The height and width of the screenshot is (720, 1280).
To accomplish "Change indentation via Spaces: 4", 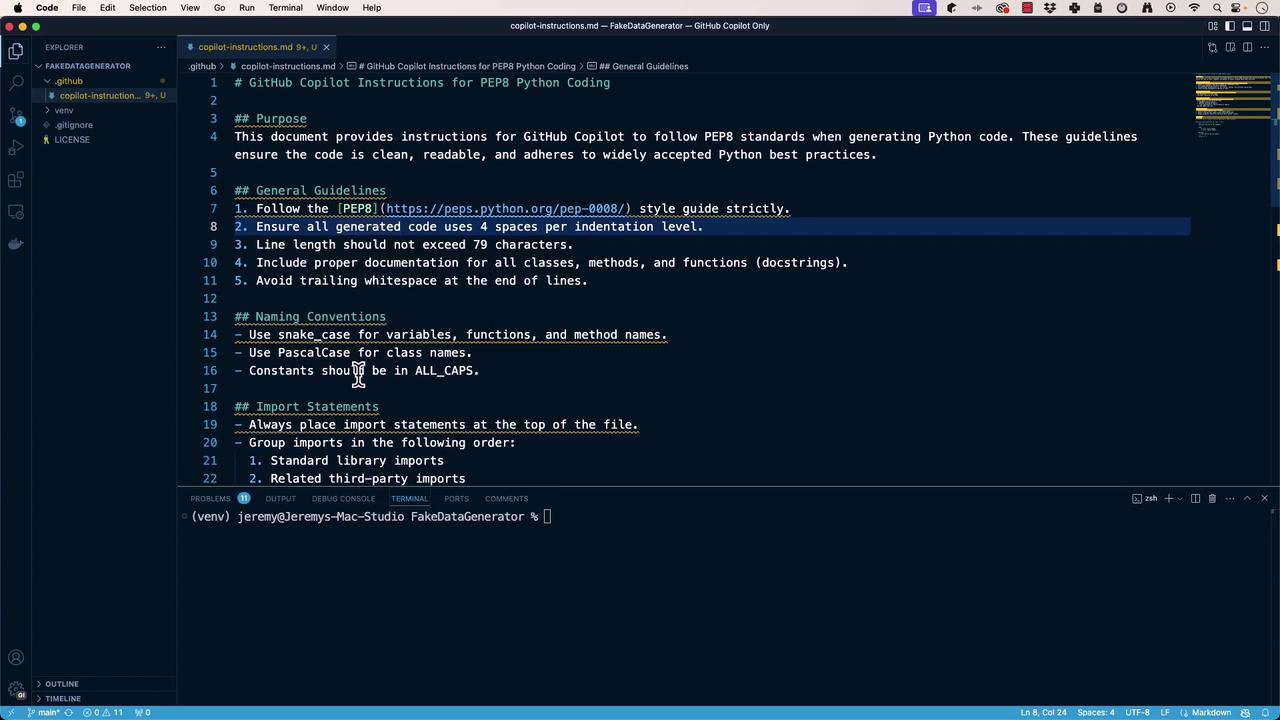I will pos(1095,712).
